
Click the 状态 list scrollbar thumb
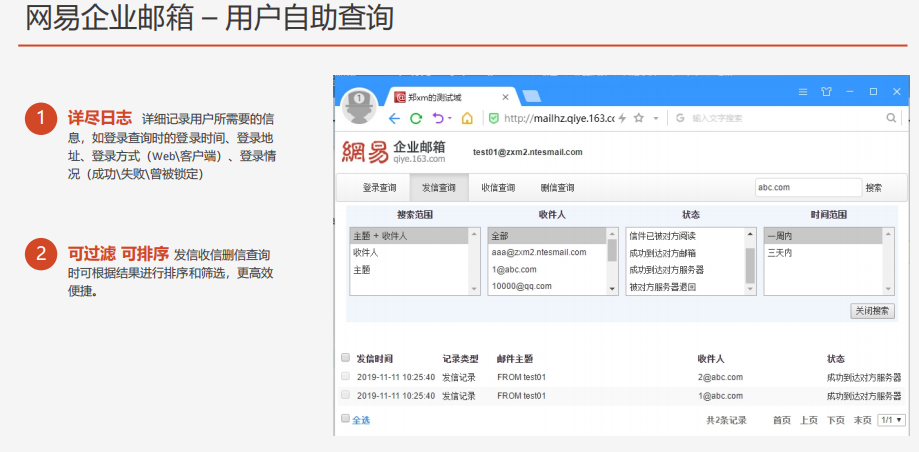pos(750,265)
